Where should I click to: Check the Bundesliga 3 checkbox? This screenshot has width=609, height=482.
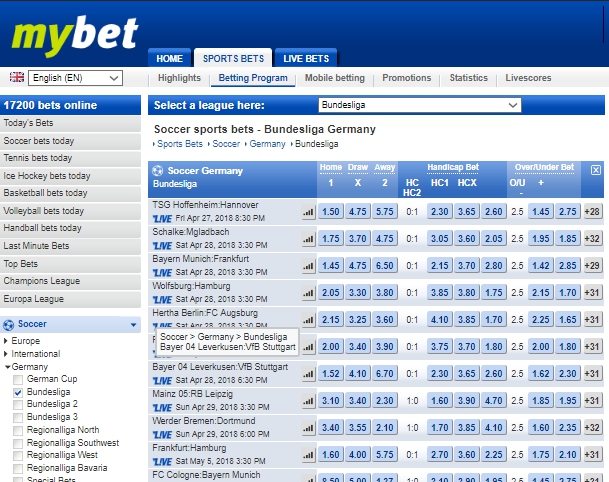(18, 418)
